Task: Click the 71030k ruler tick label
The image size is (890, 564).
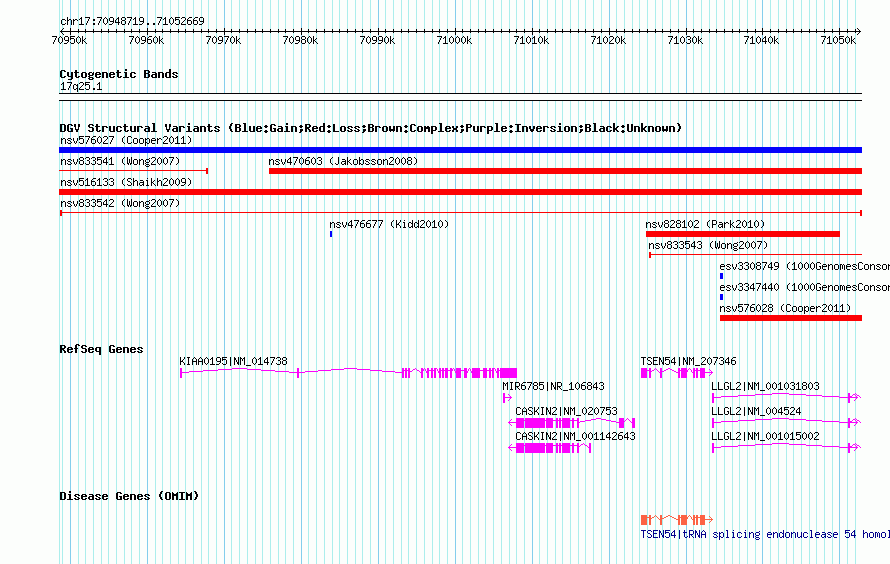Action: pyautogui.click(x=685, y=40)
